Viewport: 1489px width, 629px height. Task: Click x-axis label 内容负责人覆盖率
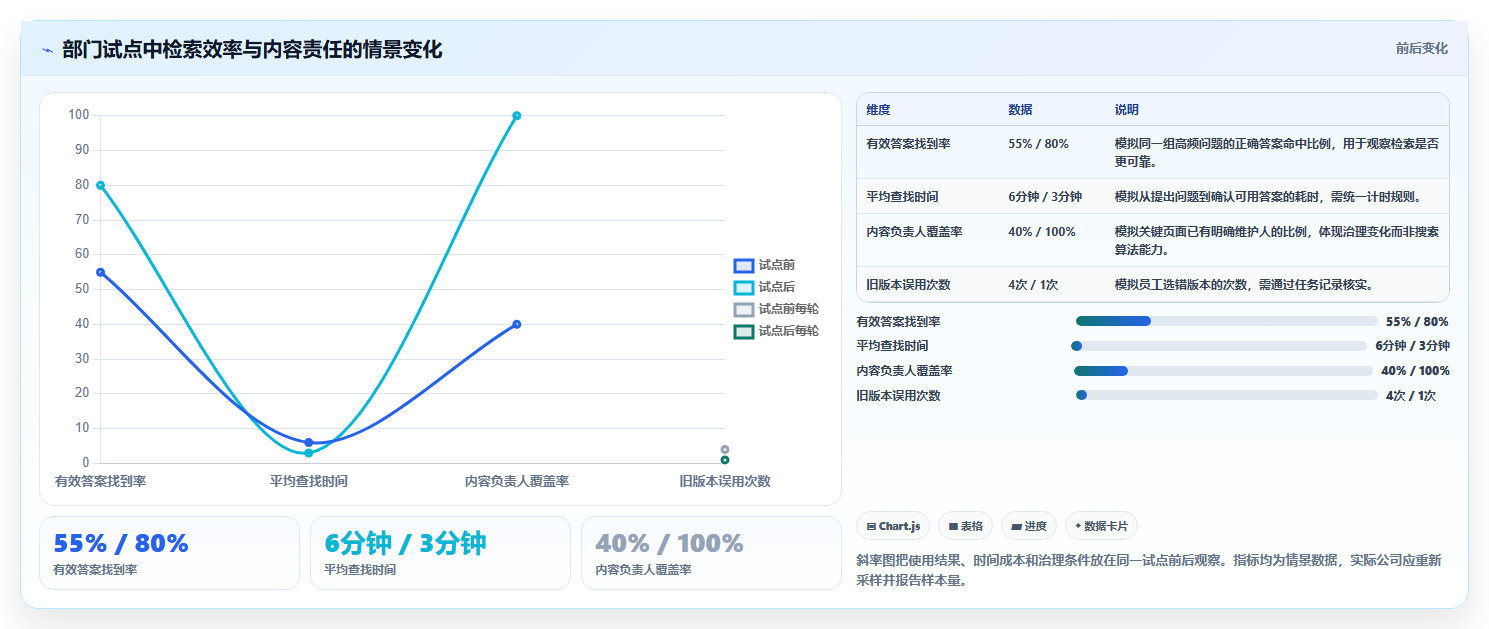pyautogui.click(x=517, y=481)
